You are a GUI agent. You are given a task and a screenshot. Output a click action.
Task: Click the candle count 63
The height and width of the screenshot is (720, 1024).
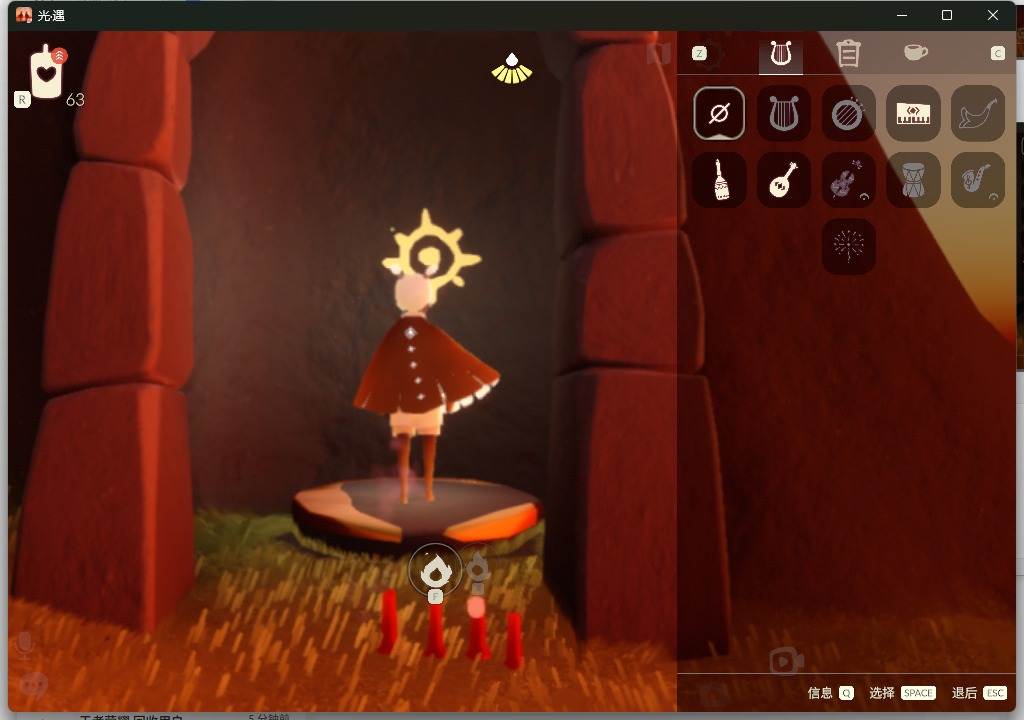pos(75,99)
